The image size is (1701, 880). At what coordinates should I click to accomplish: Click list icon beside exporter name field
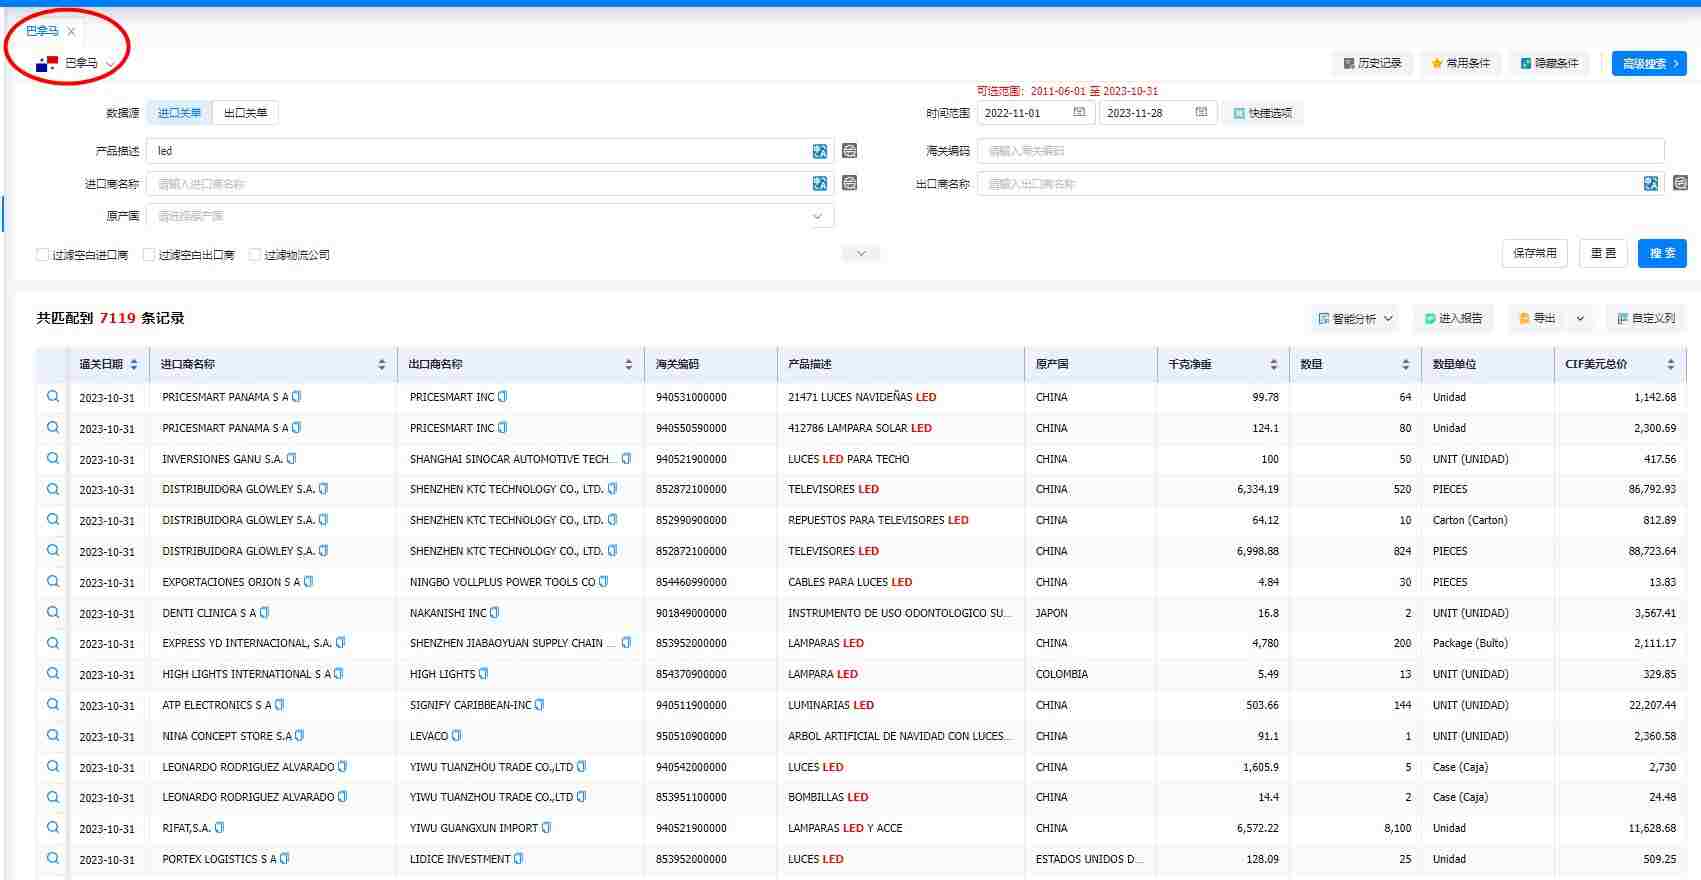[x=1681, y=183]
